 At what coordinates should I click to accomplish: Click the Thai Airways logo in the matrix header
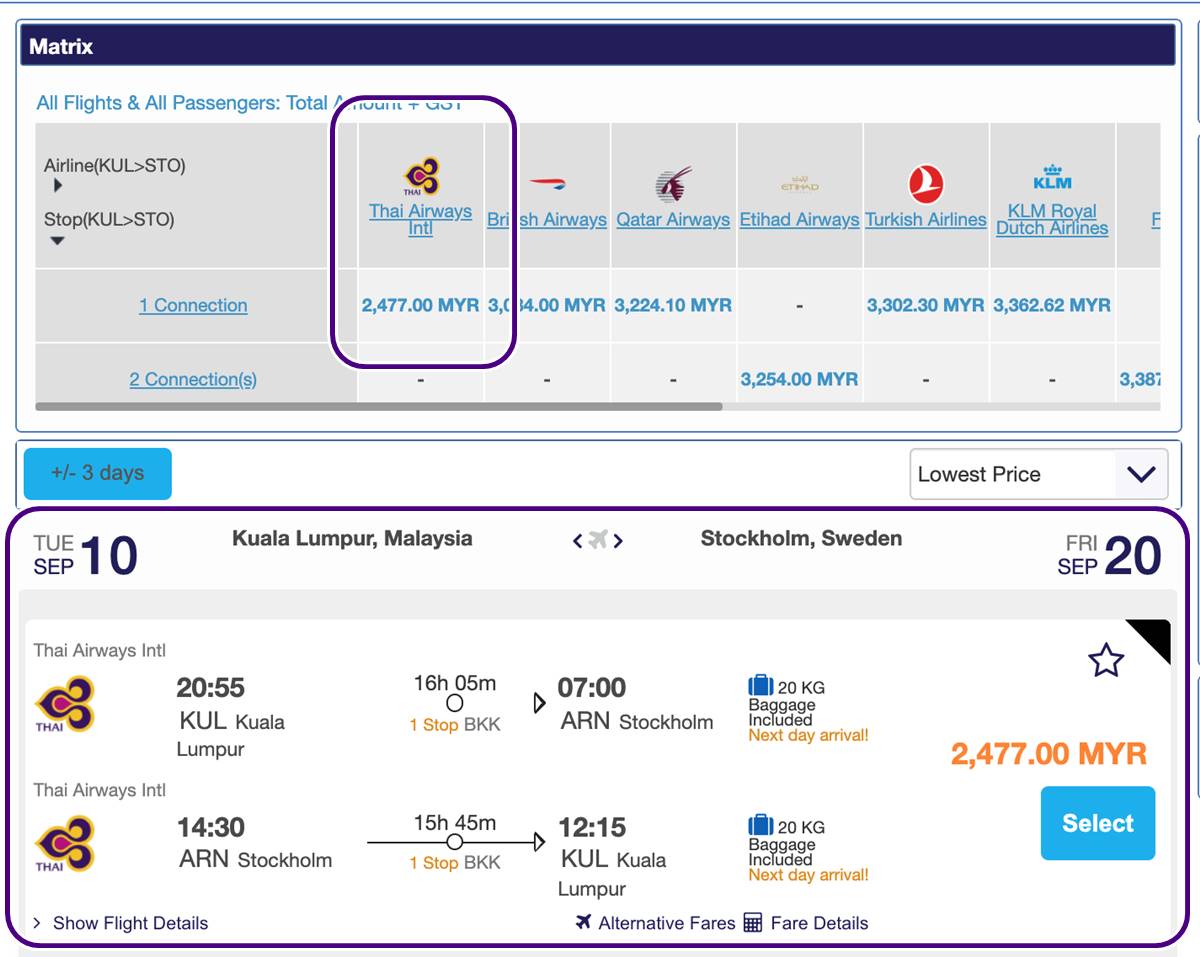click(421, 177)
